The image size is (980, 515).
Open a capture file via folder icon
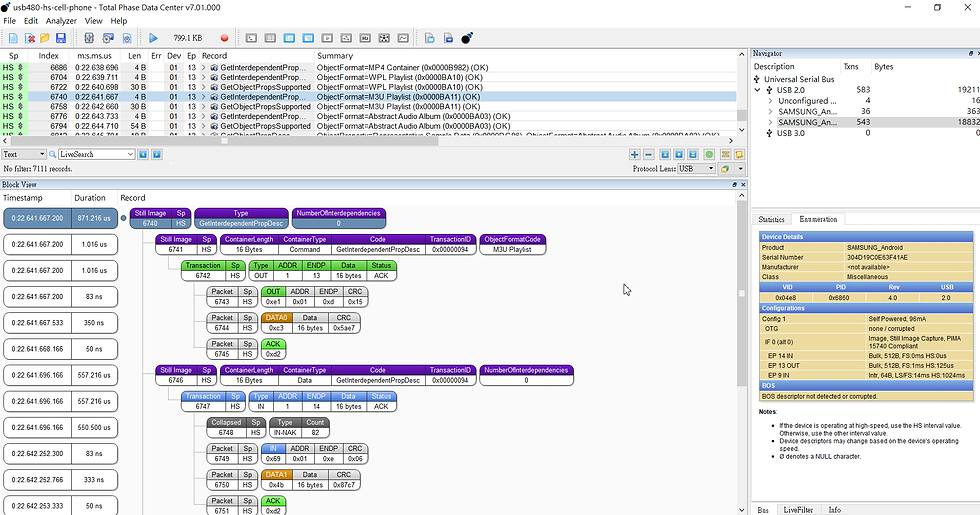click(45, 38)
